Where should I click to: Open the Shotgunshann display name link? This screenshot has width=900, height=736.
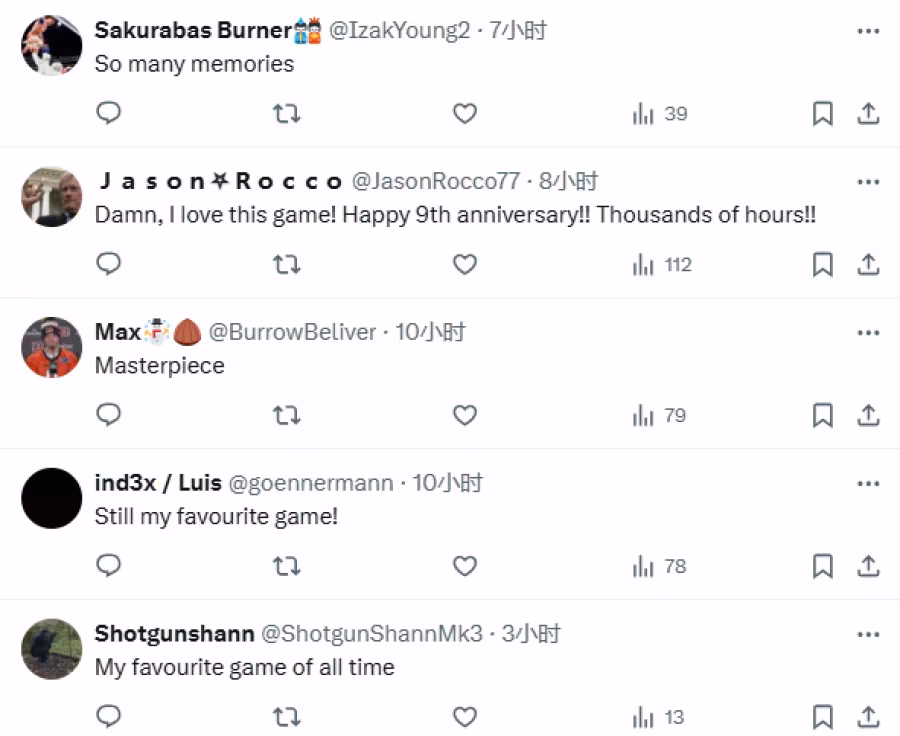click(x=174, y=634)
